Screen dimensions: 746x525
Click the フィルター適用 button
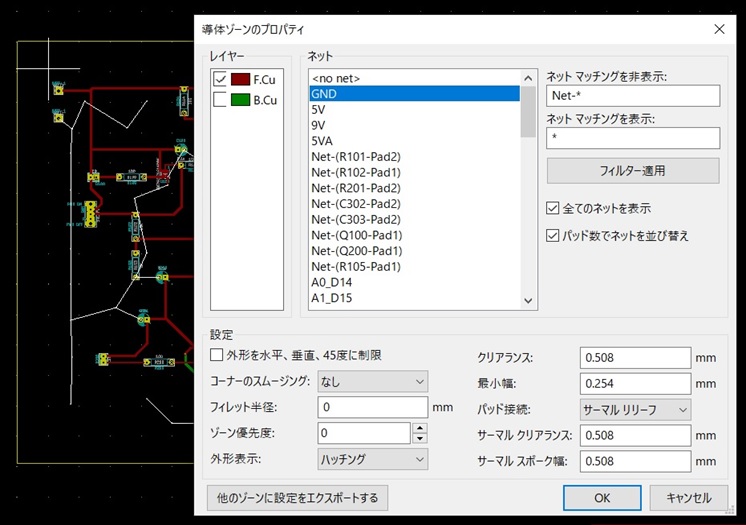tap(632, 171)
